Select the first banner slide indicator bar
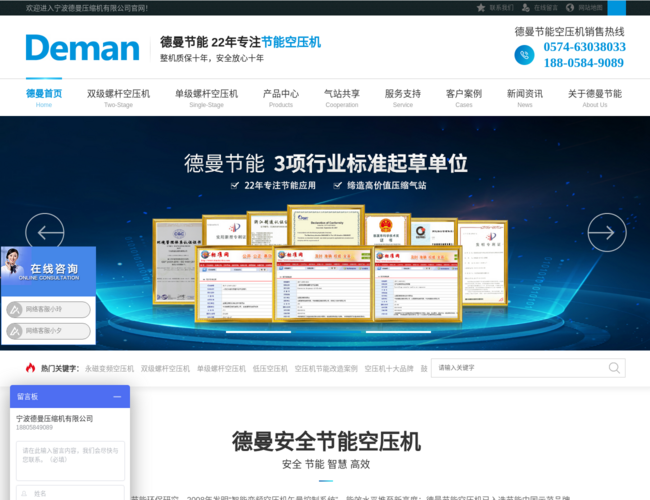The height and width of the screenshot is (500, 650). 258,332
